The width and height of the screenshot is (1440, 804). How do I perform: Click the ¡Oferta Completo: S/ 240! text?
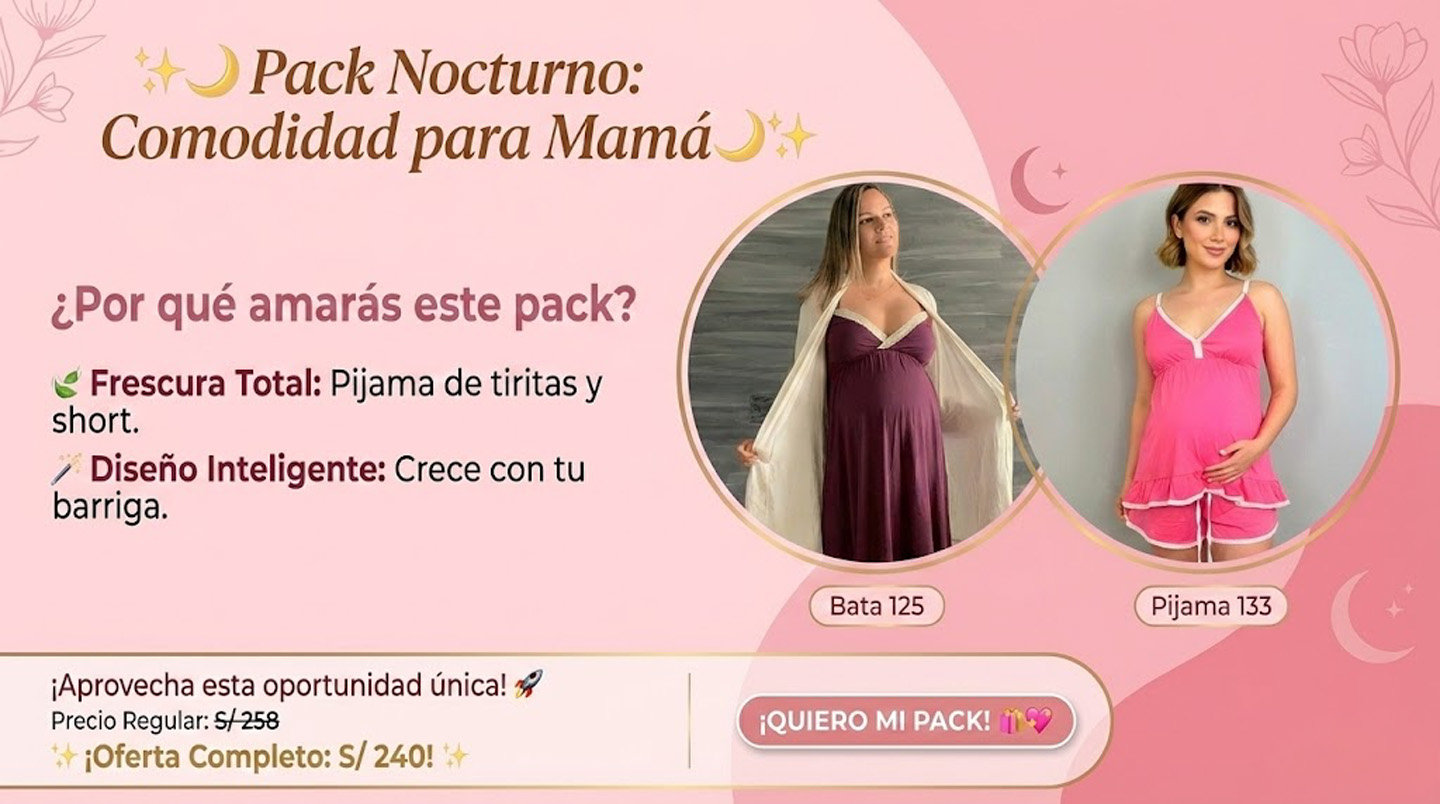click(x=259, y=758)
